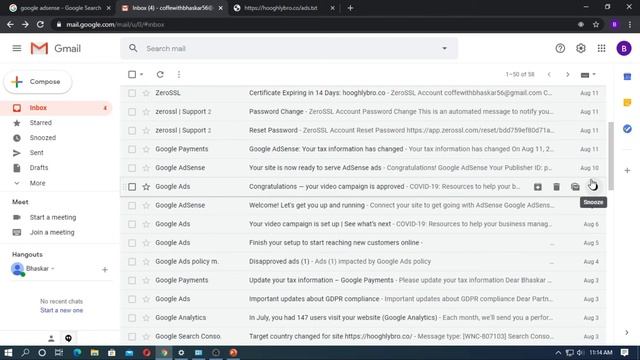Refresh the inbox list
This screenshot has width=640, height=360.
160,75
